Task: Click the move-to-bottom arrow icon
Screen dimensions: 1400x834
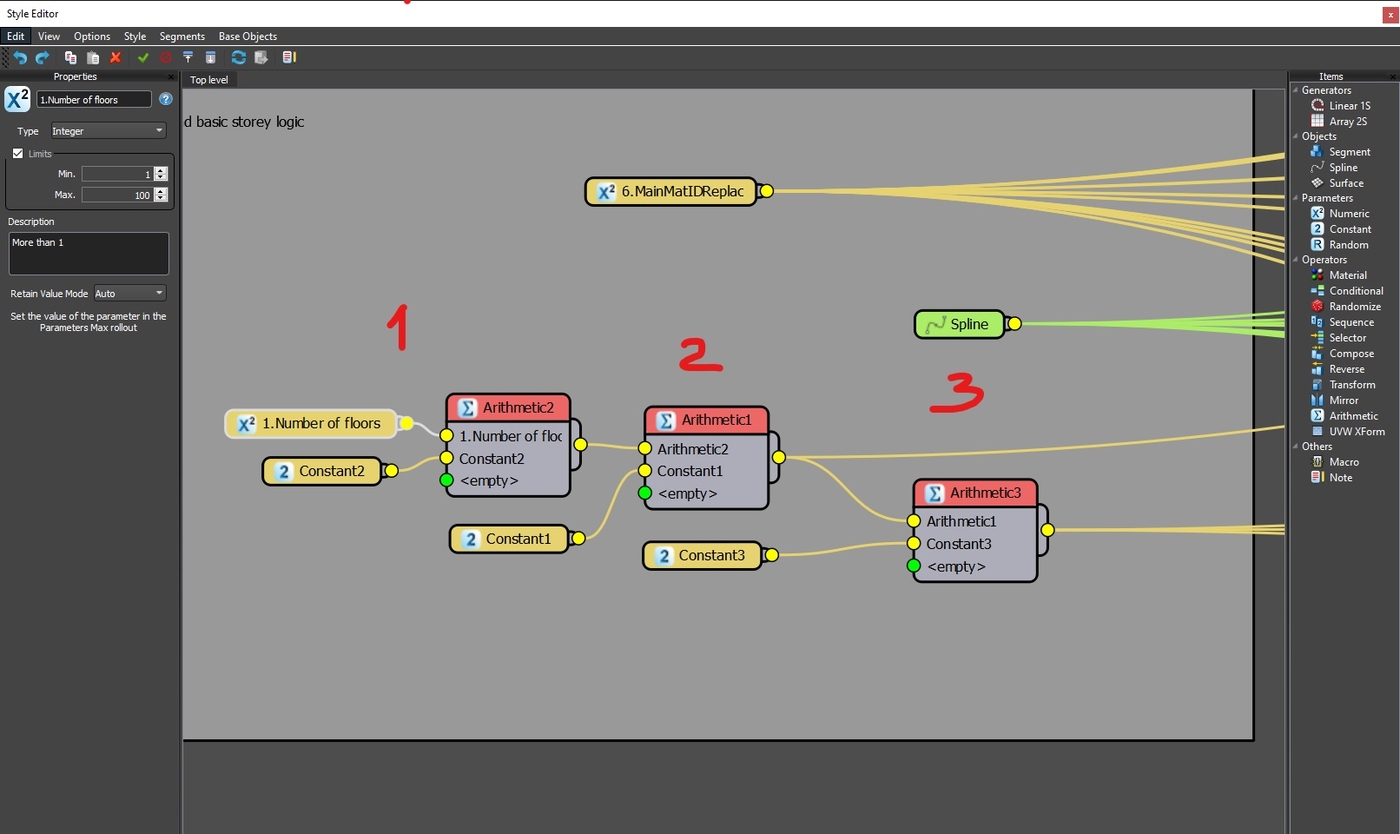Action: click(210, 58)
